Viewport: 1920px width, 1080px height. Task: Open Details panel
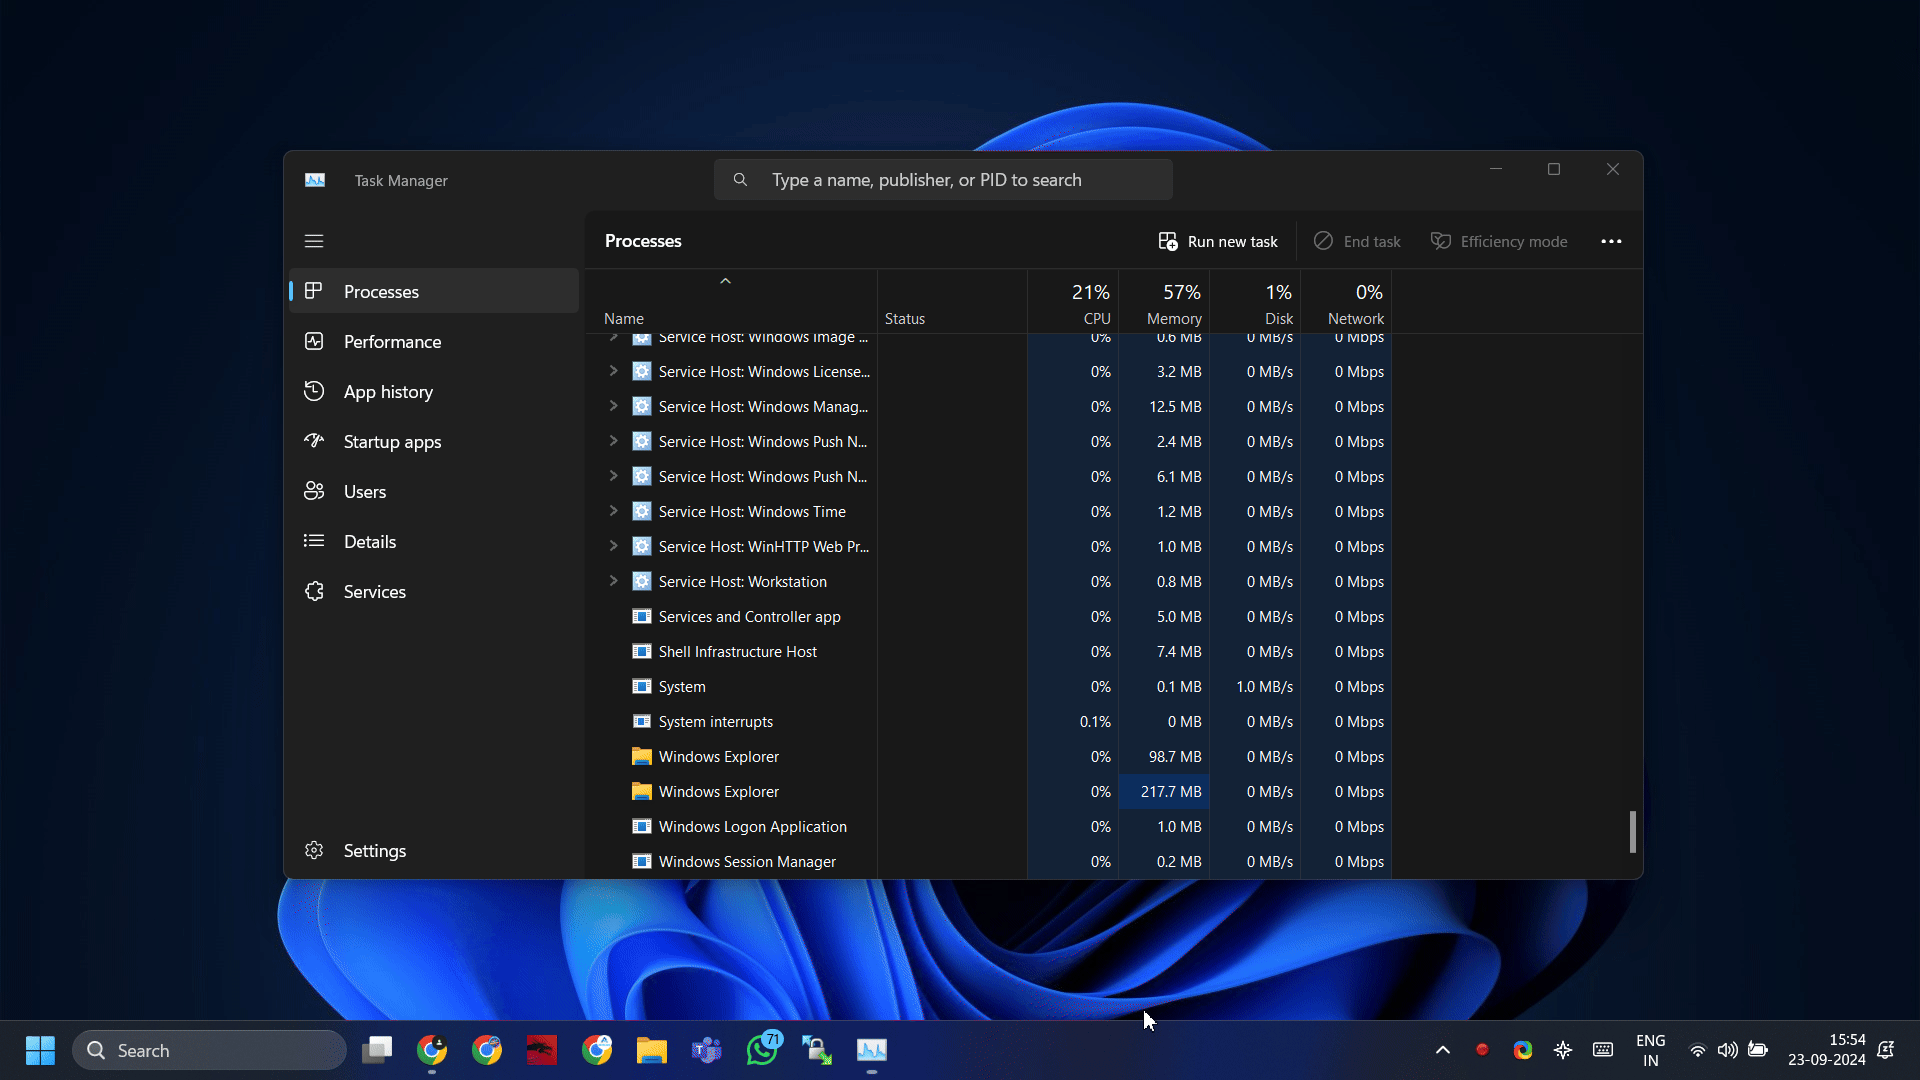coord(371,542)
